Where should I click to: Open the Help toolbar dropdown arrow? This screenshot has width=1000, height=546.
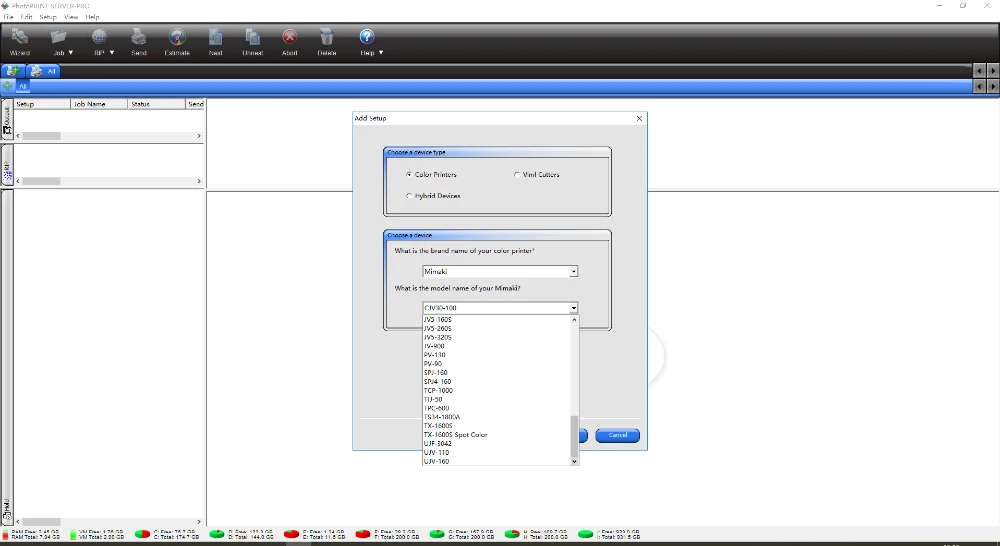(x=381, y=52)
